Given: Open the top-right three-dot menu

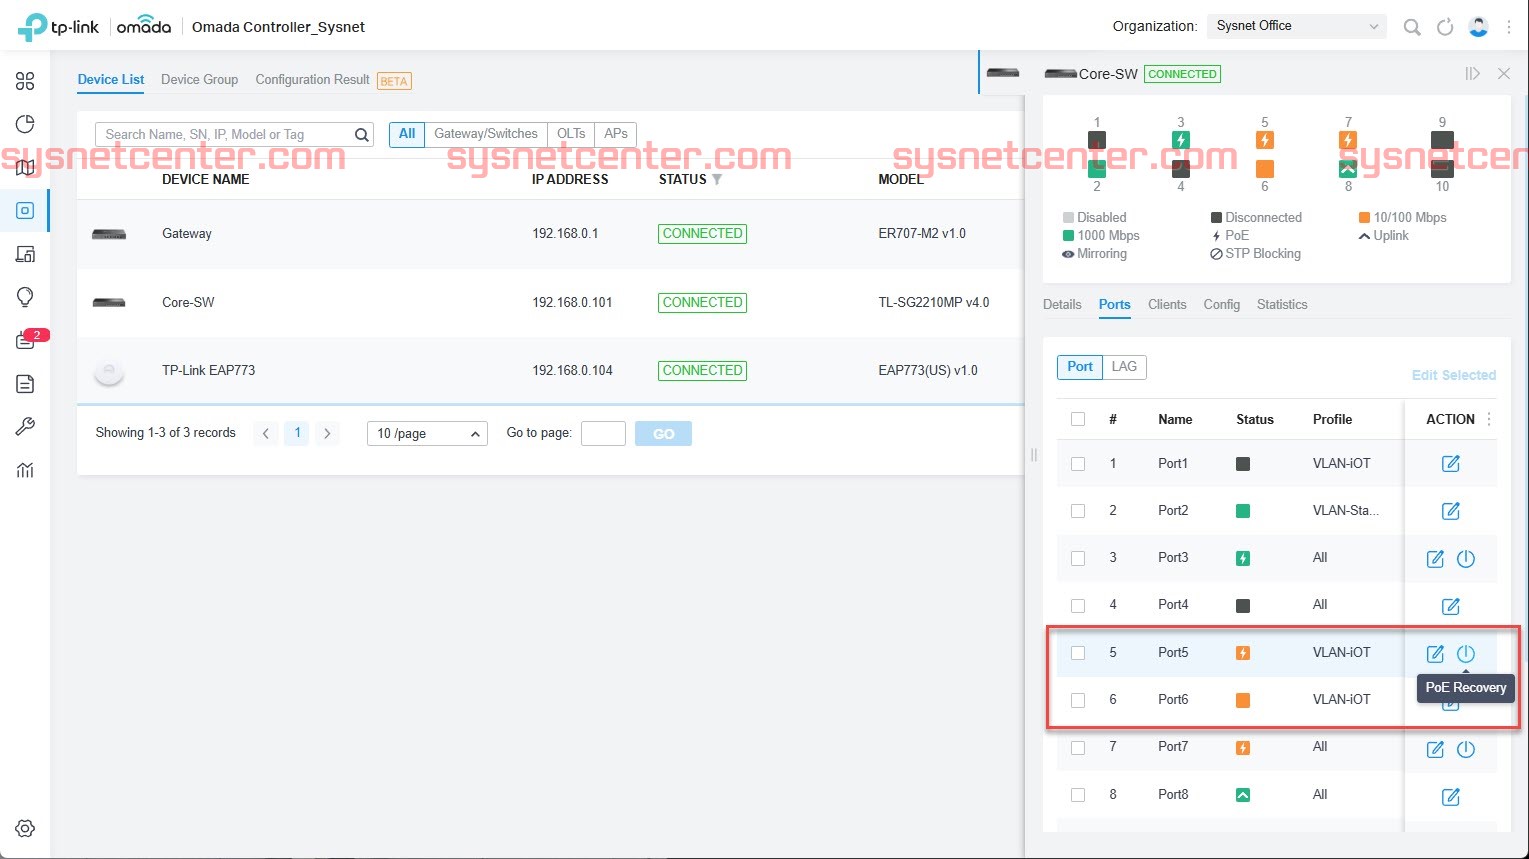Looking at the screenshot, I should (1509, 27).
